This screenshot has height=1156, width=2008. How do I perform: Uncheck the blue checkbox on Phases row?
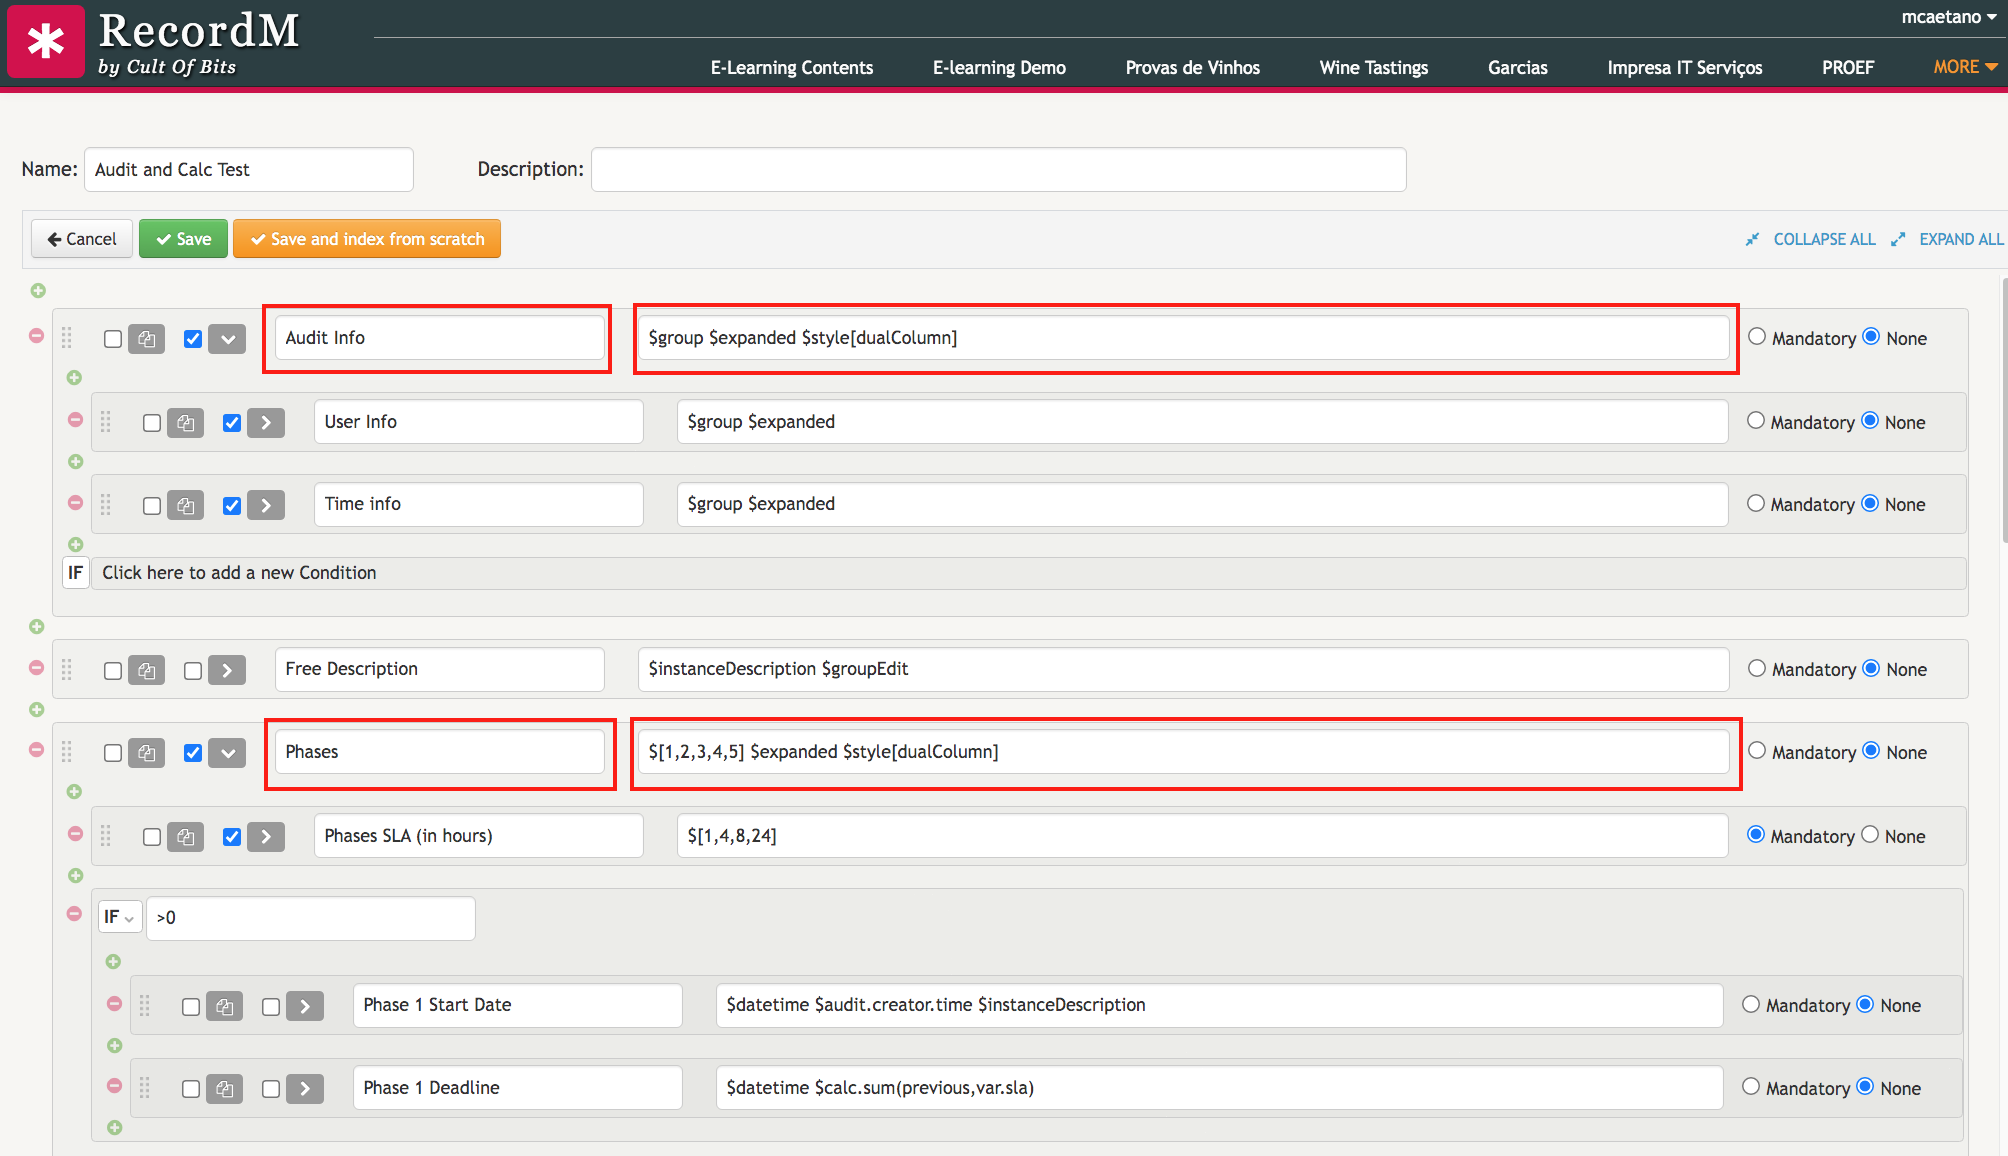pos(193,753)
